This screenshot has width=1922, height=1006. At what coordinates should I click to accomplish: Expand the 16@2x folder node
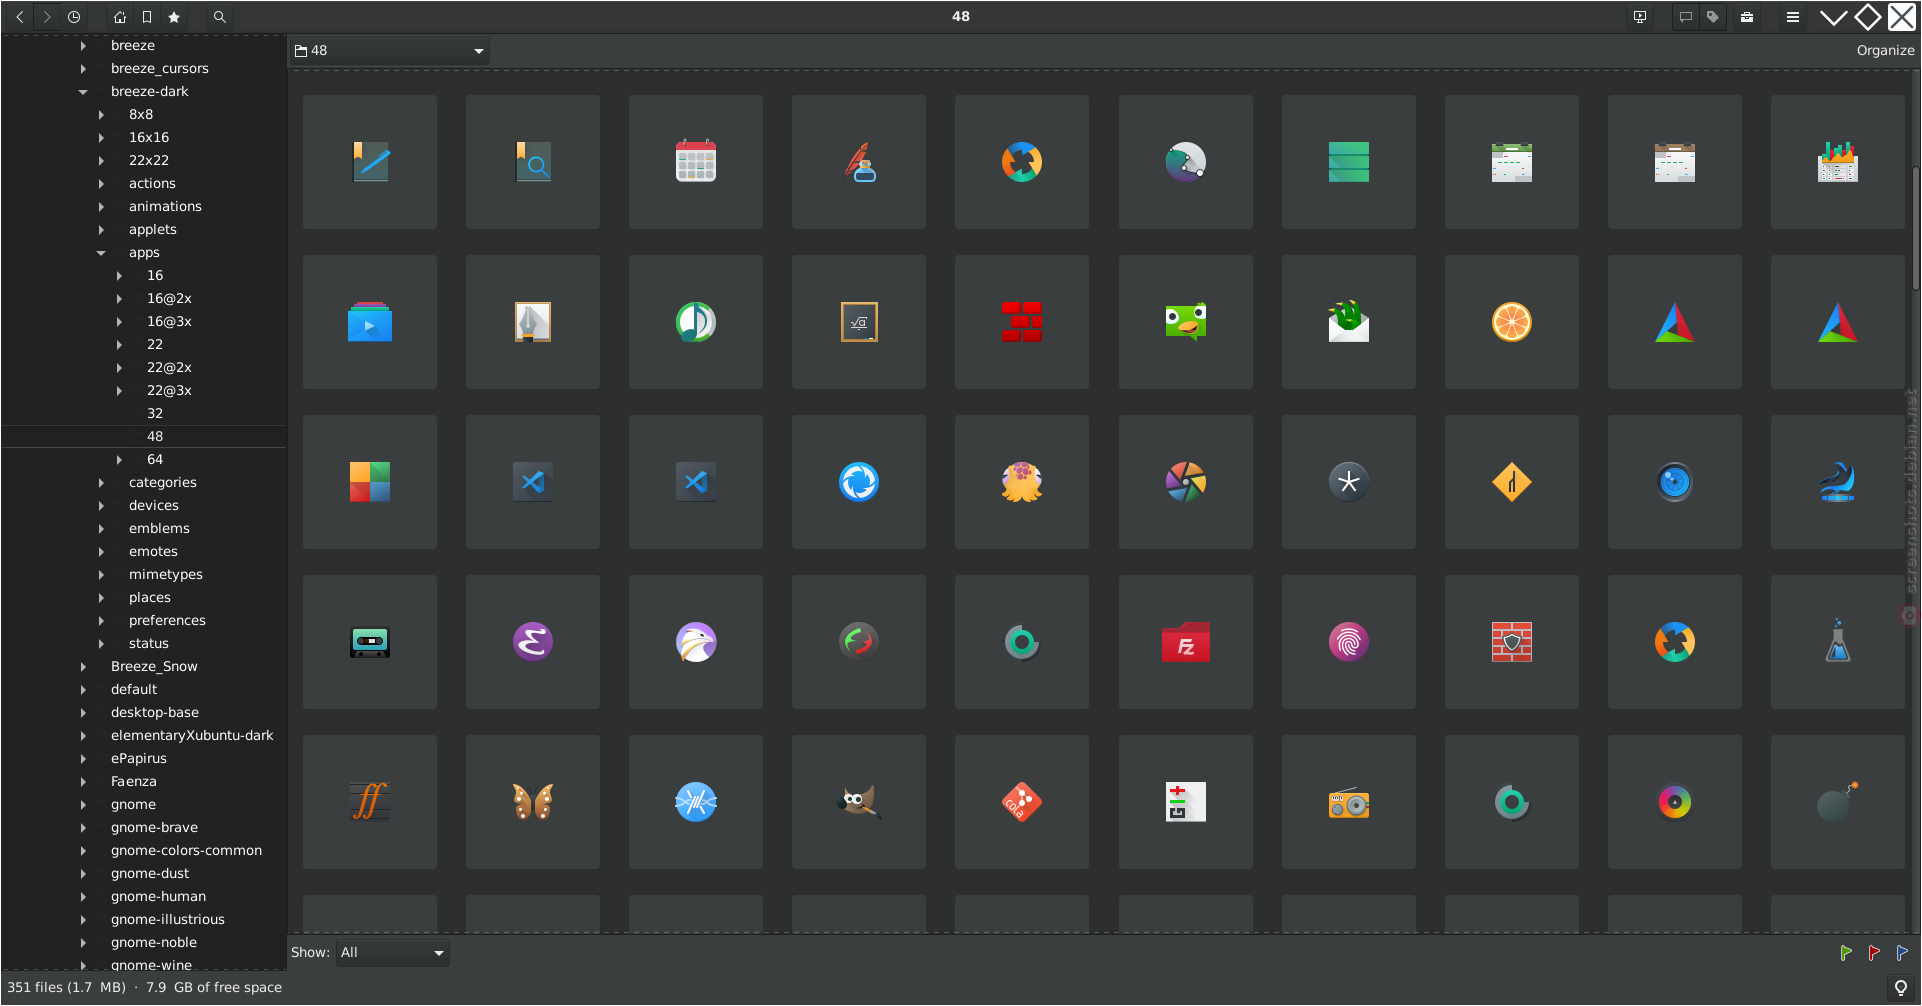(x=119, y=299)
